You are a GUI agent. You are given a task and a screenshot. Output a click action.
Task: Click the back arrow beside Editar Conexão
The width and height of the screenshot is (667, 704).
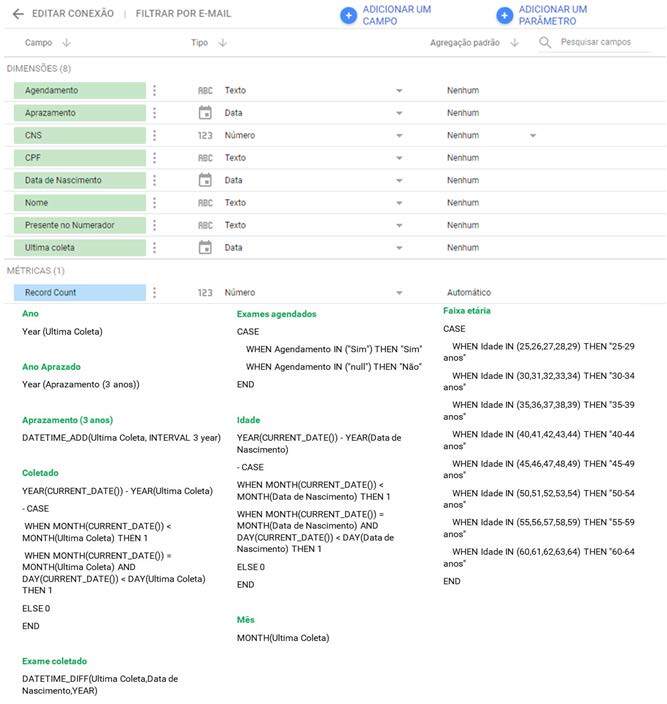[17, 14]
